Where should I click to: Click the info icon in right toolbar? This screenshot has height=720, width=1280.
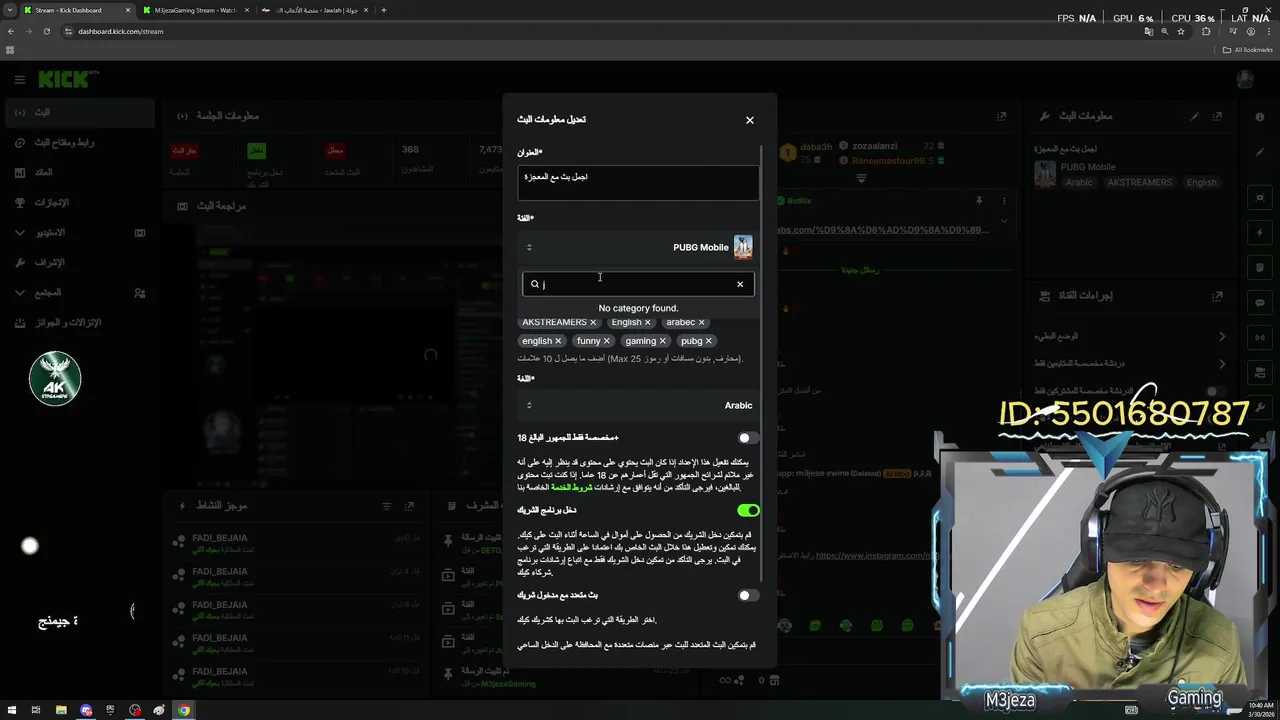[1259, 117]
